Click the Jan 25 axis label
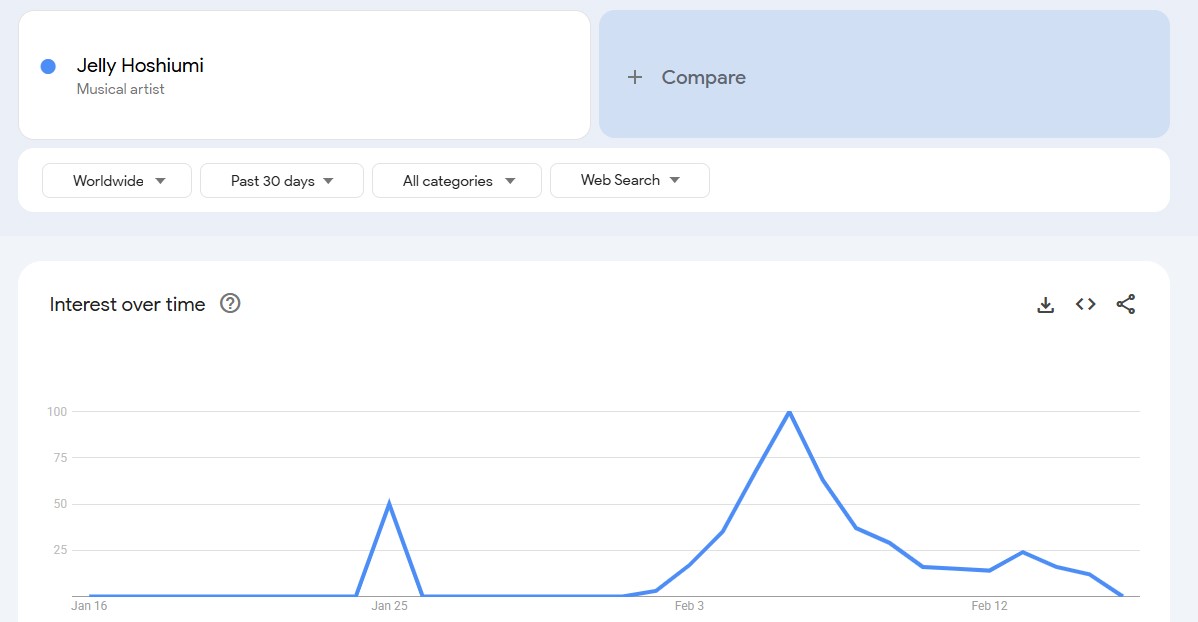This screenshot has width=1198, height=622. coord(390,606)
